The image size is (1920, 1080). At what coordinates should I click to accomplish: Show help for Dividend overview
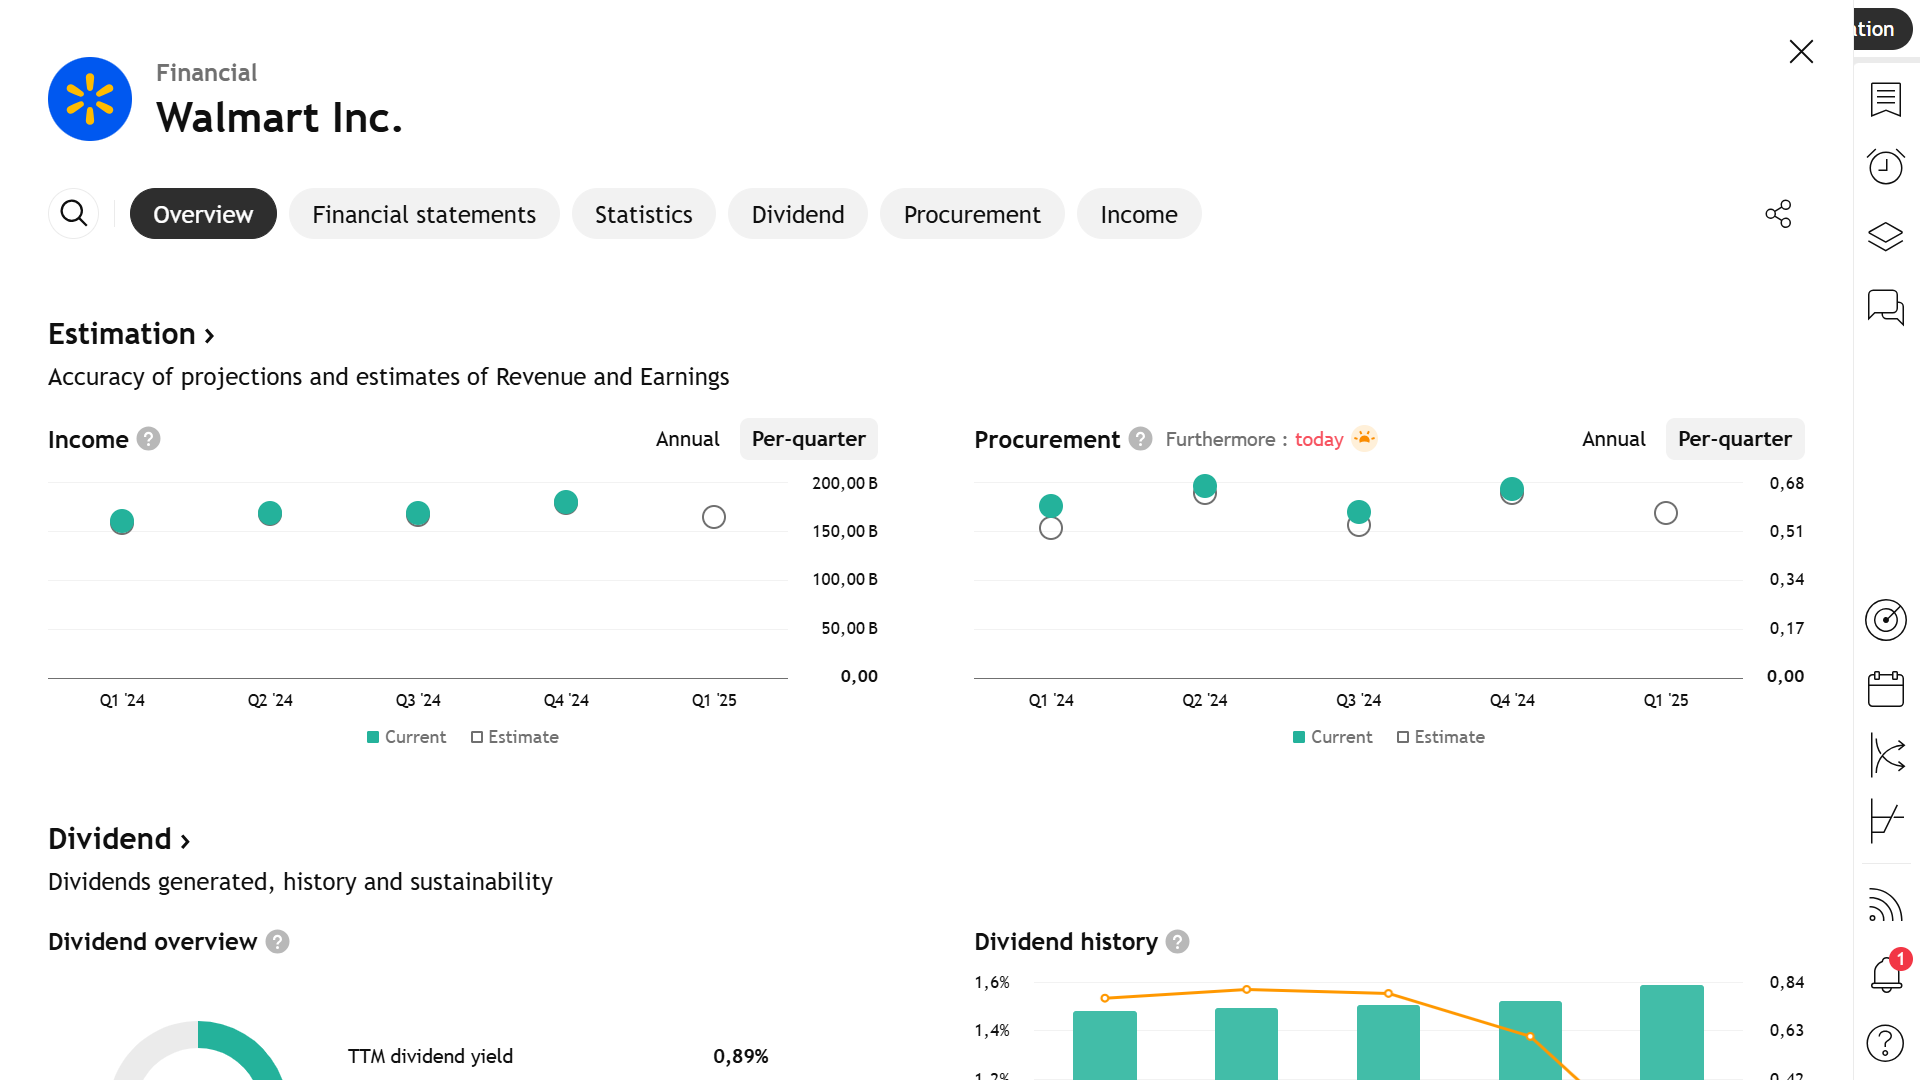[278, 942]
